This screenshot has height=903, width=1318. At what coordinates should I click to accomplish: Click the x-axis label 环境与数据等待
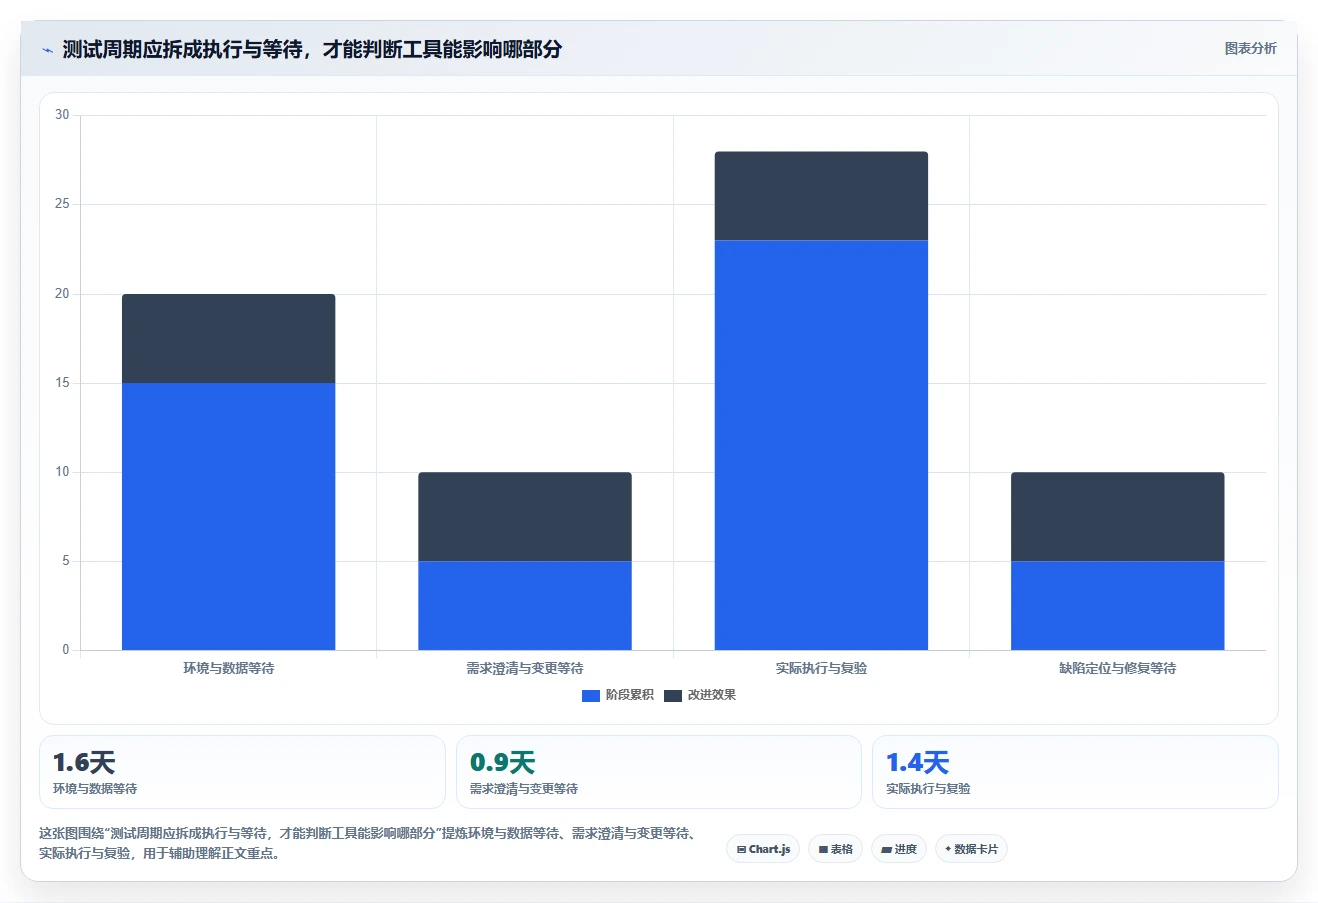(228, 668)
